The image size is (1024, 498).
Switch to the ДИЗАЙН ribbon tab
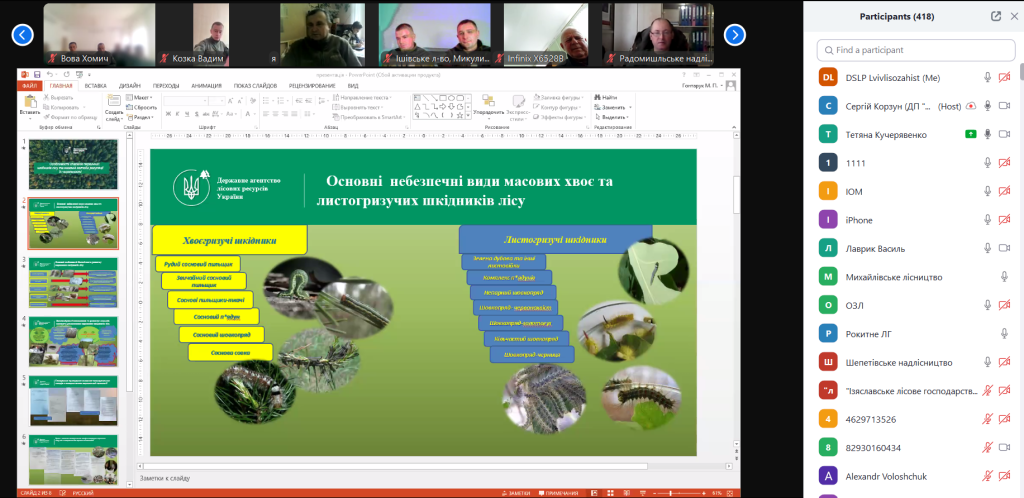click(x=129, y=86)
